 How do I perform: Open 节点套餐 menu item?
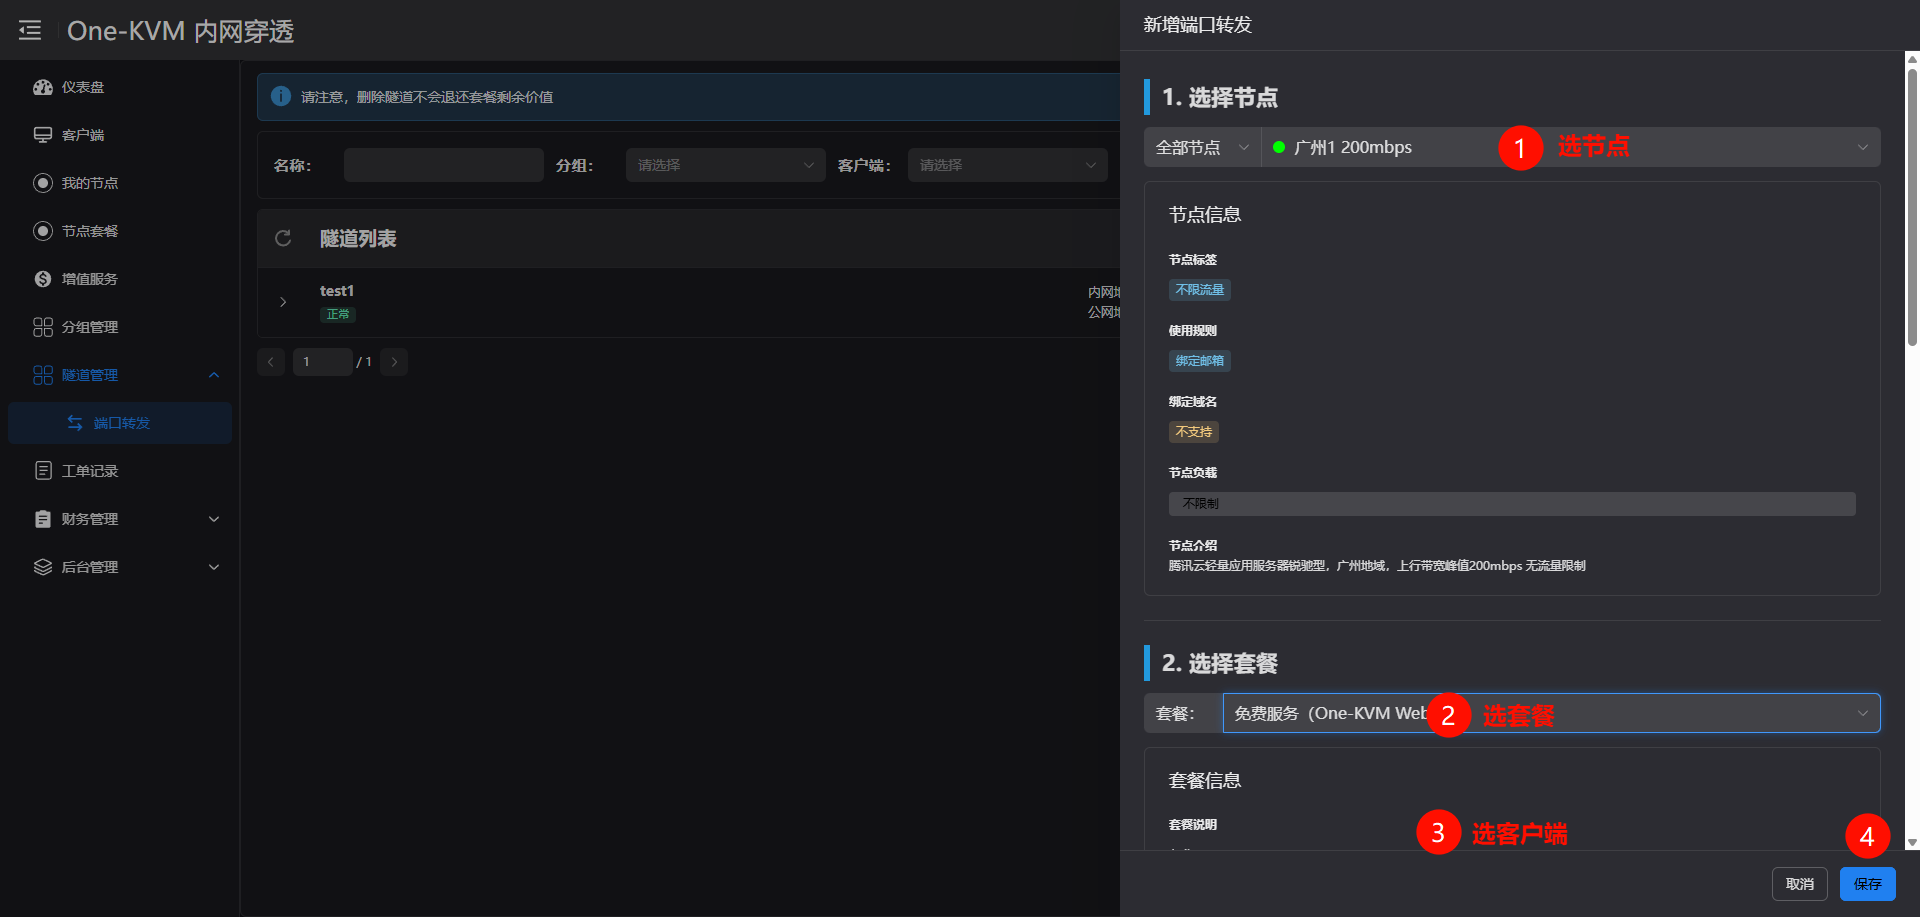click(90, 231)
